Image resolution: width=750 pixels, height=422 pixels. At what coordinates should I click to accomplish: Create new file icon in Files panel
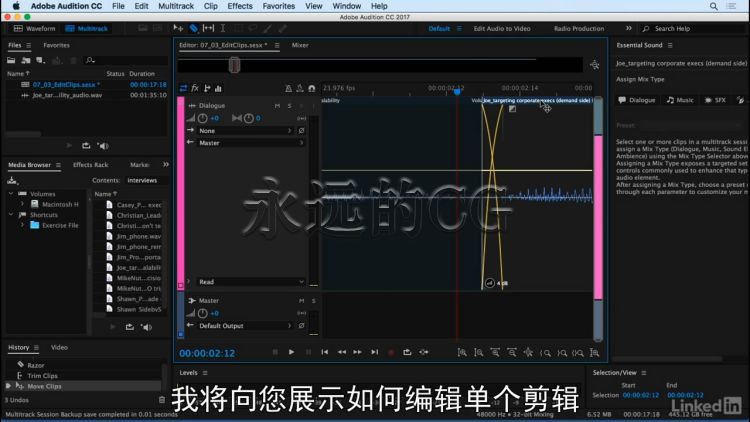point(41,60)
